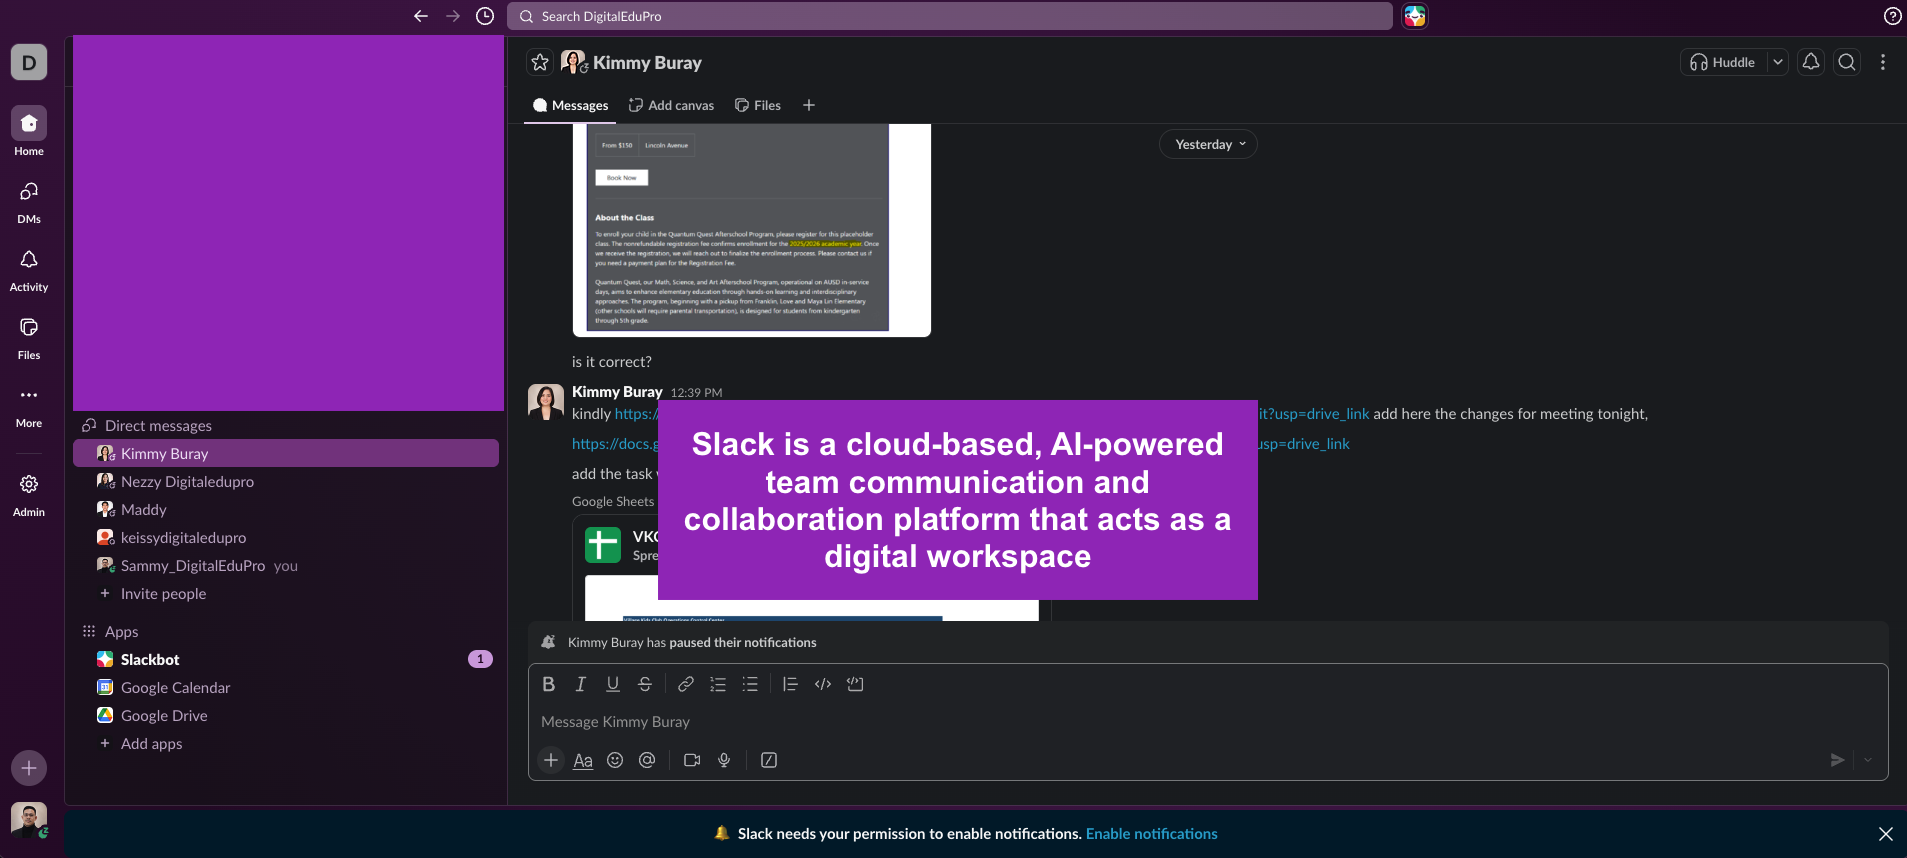Open your profile avatar menu
The image size is (1907, 858).
pos(29,820)
